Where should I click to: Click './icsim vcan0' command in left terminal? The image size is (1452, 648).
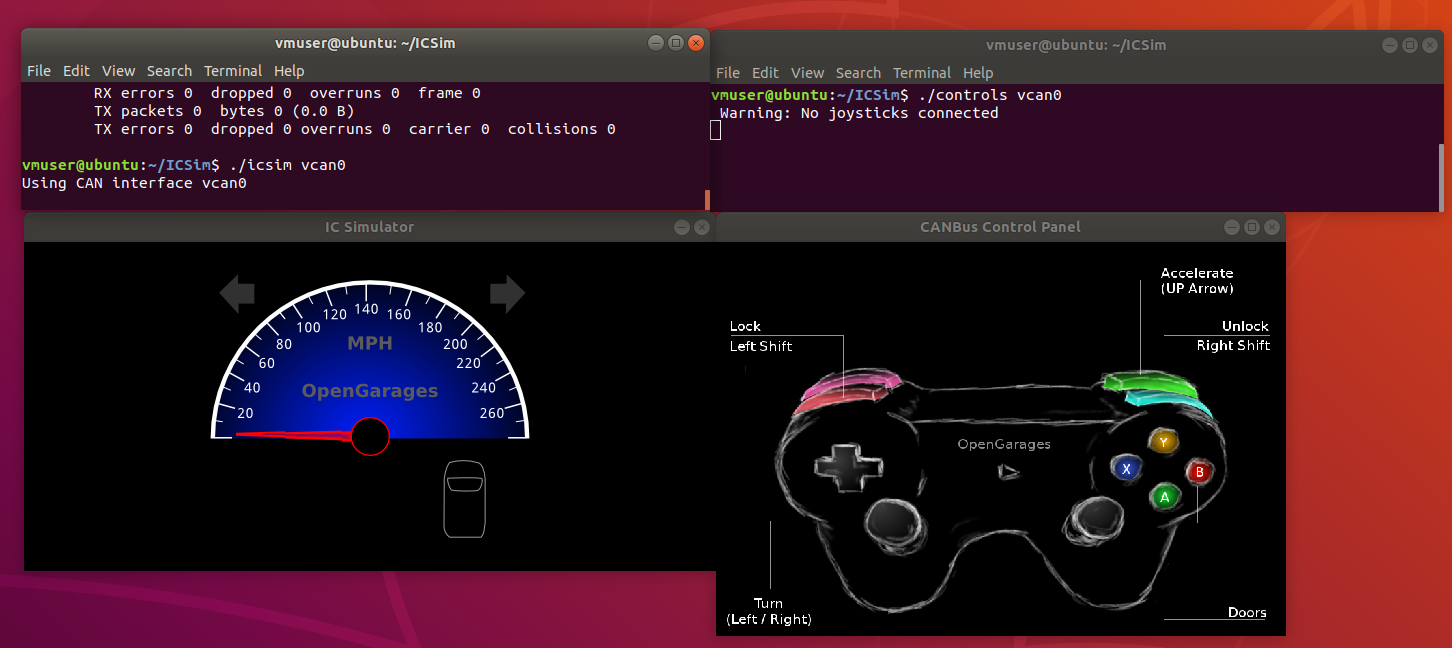(x=288, y=165)
